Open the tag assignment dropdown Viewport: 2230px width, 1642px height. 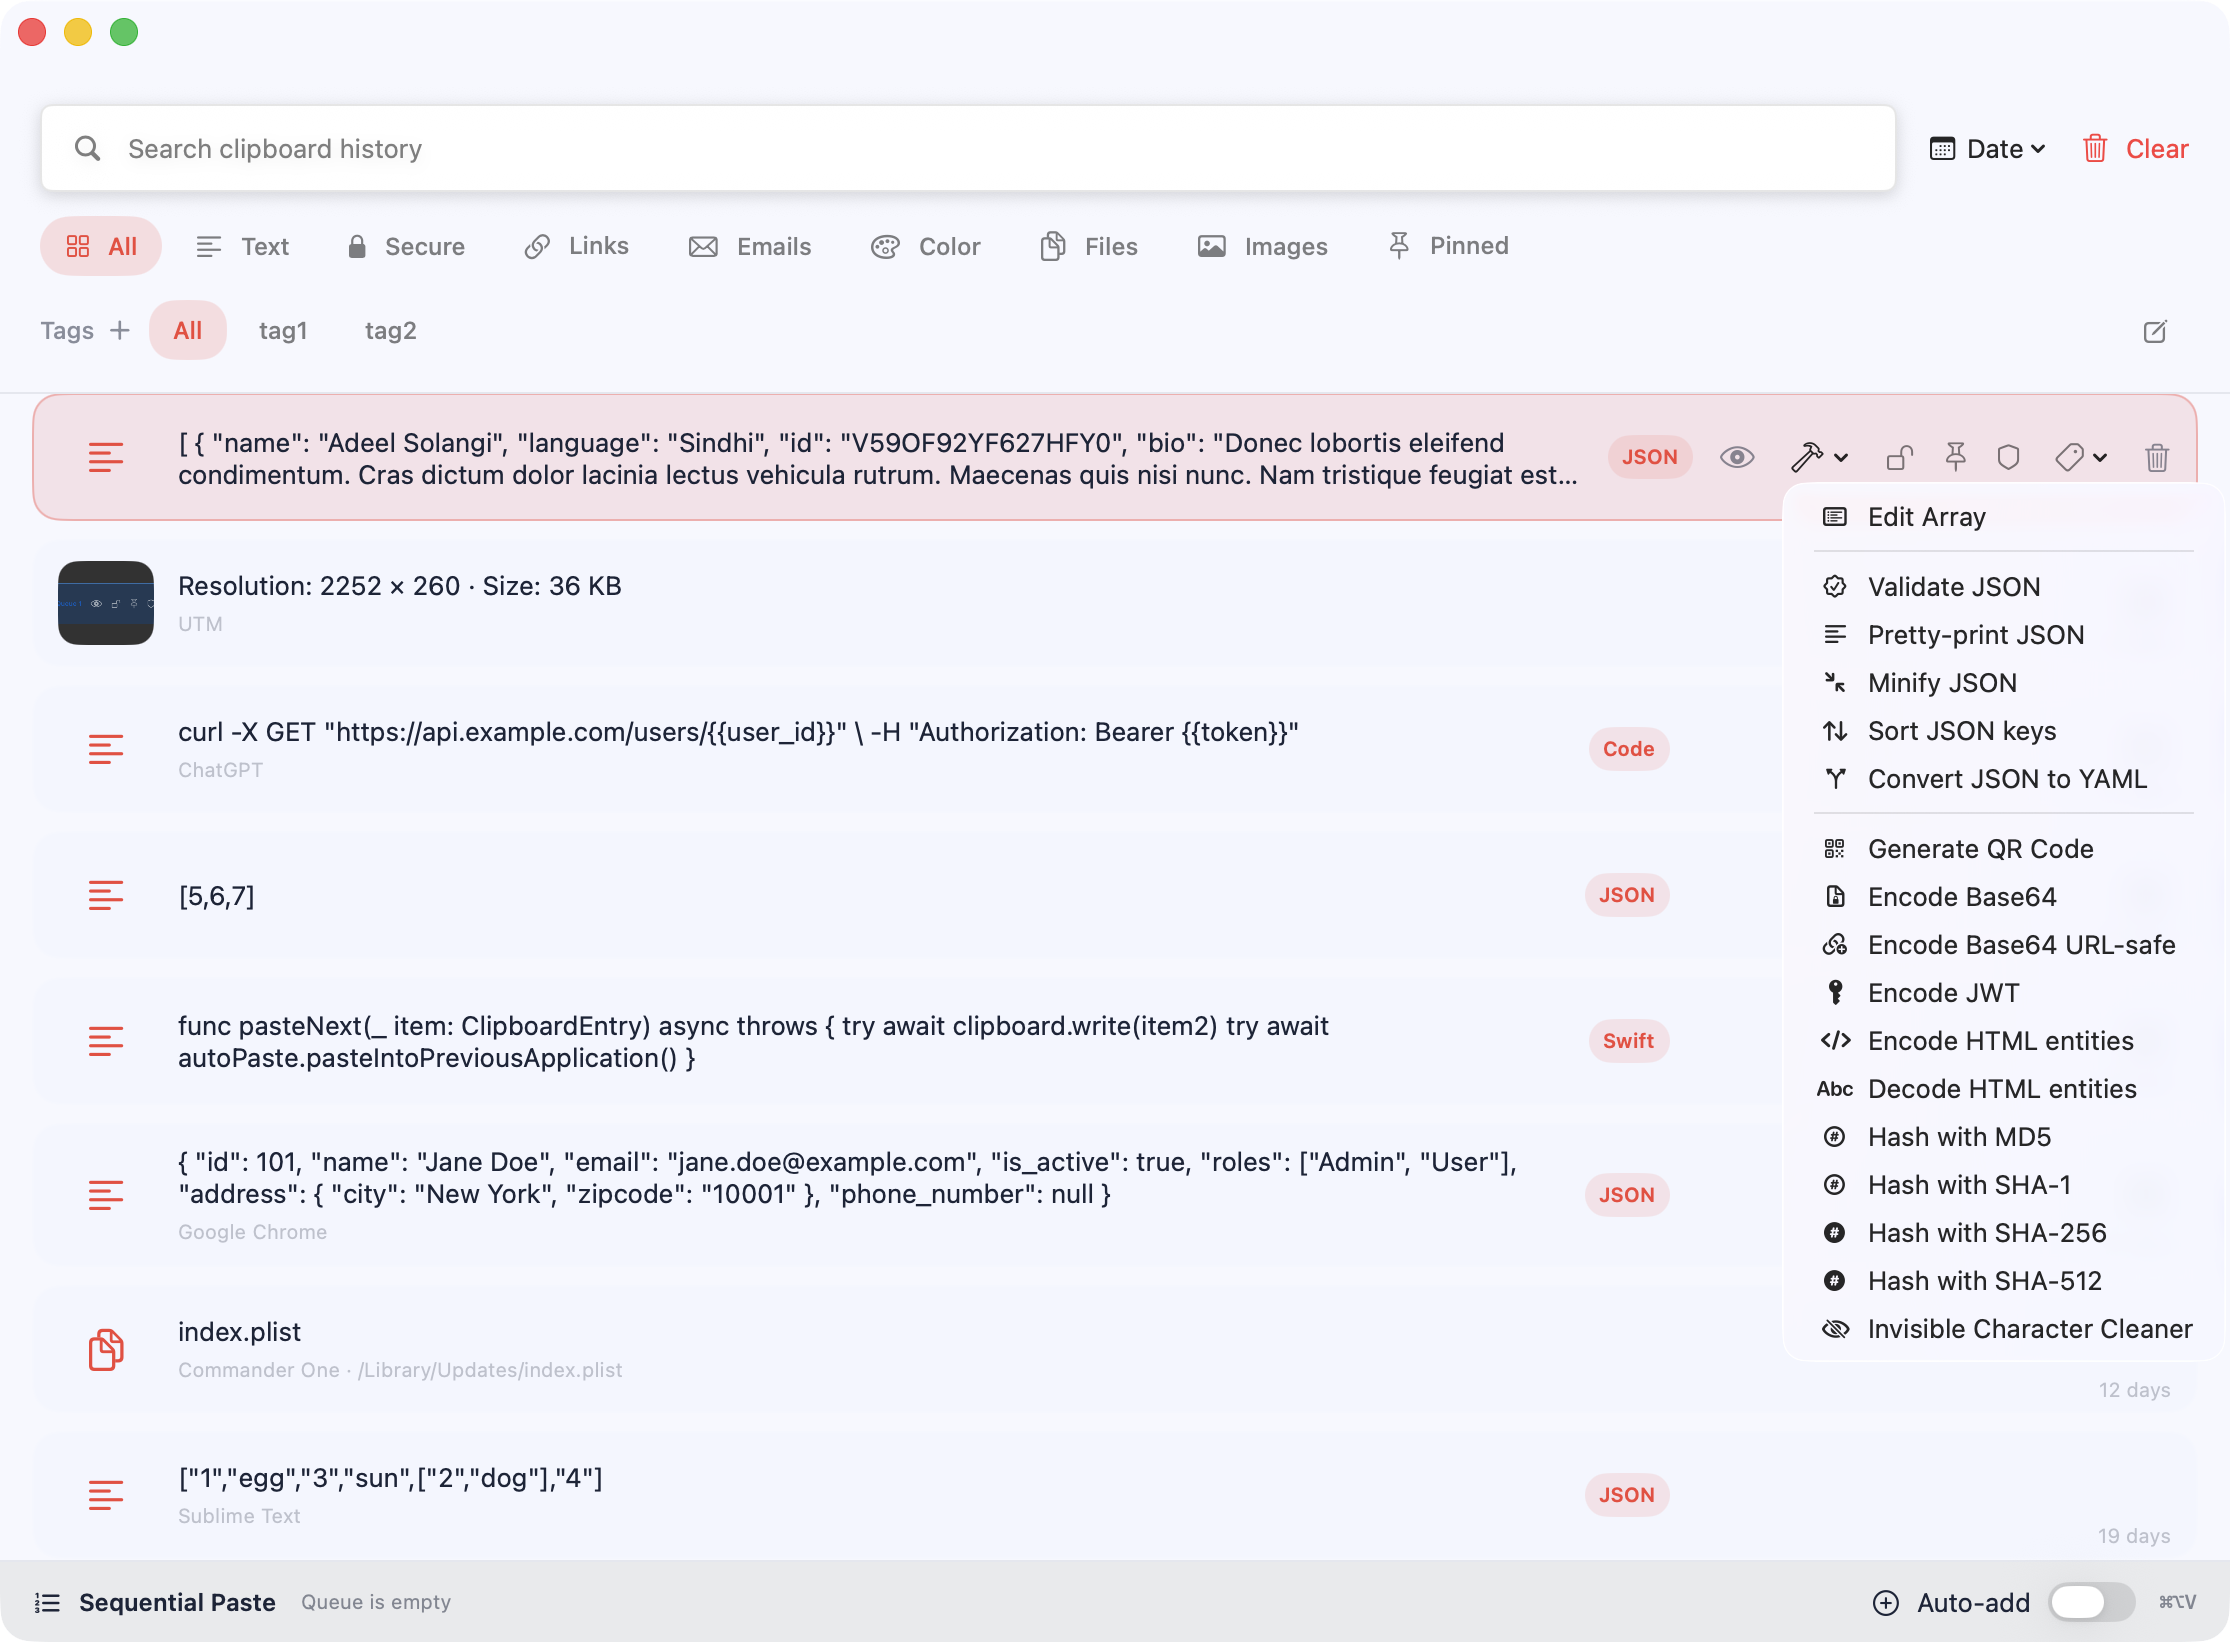pyautogui.click(x=2081, y=457)
